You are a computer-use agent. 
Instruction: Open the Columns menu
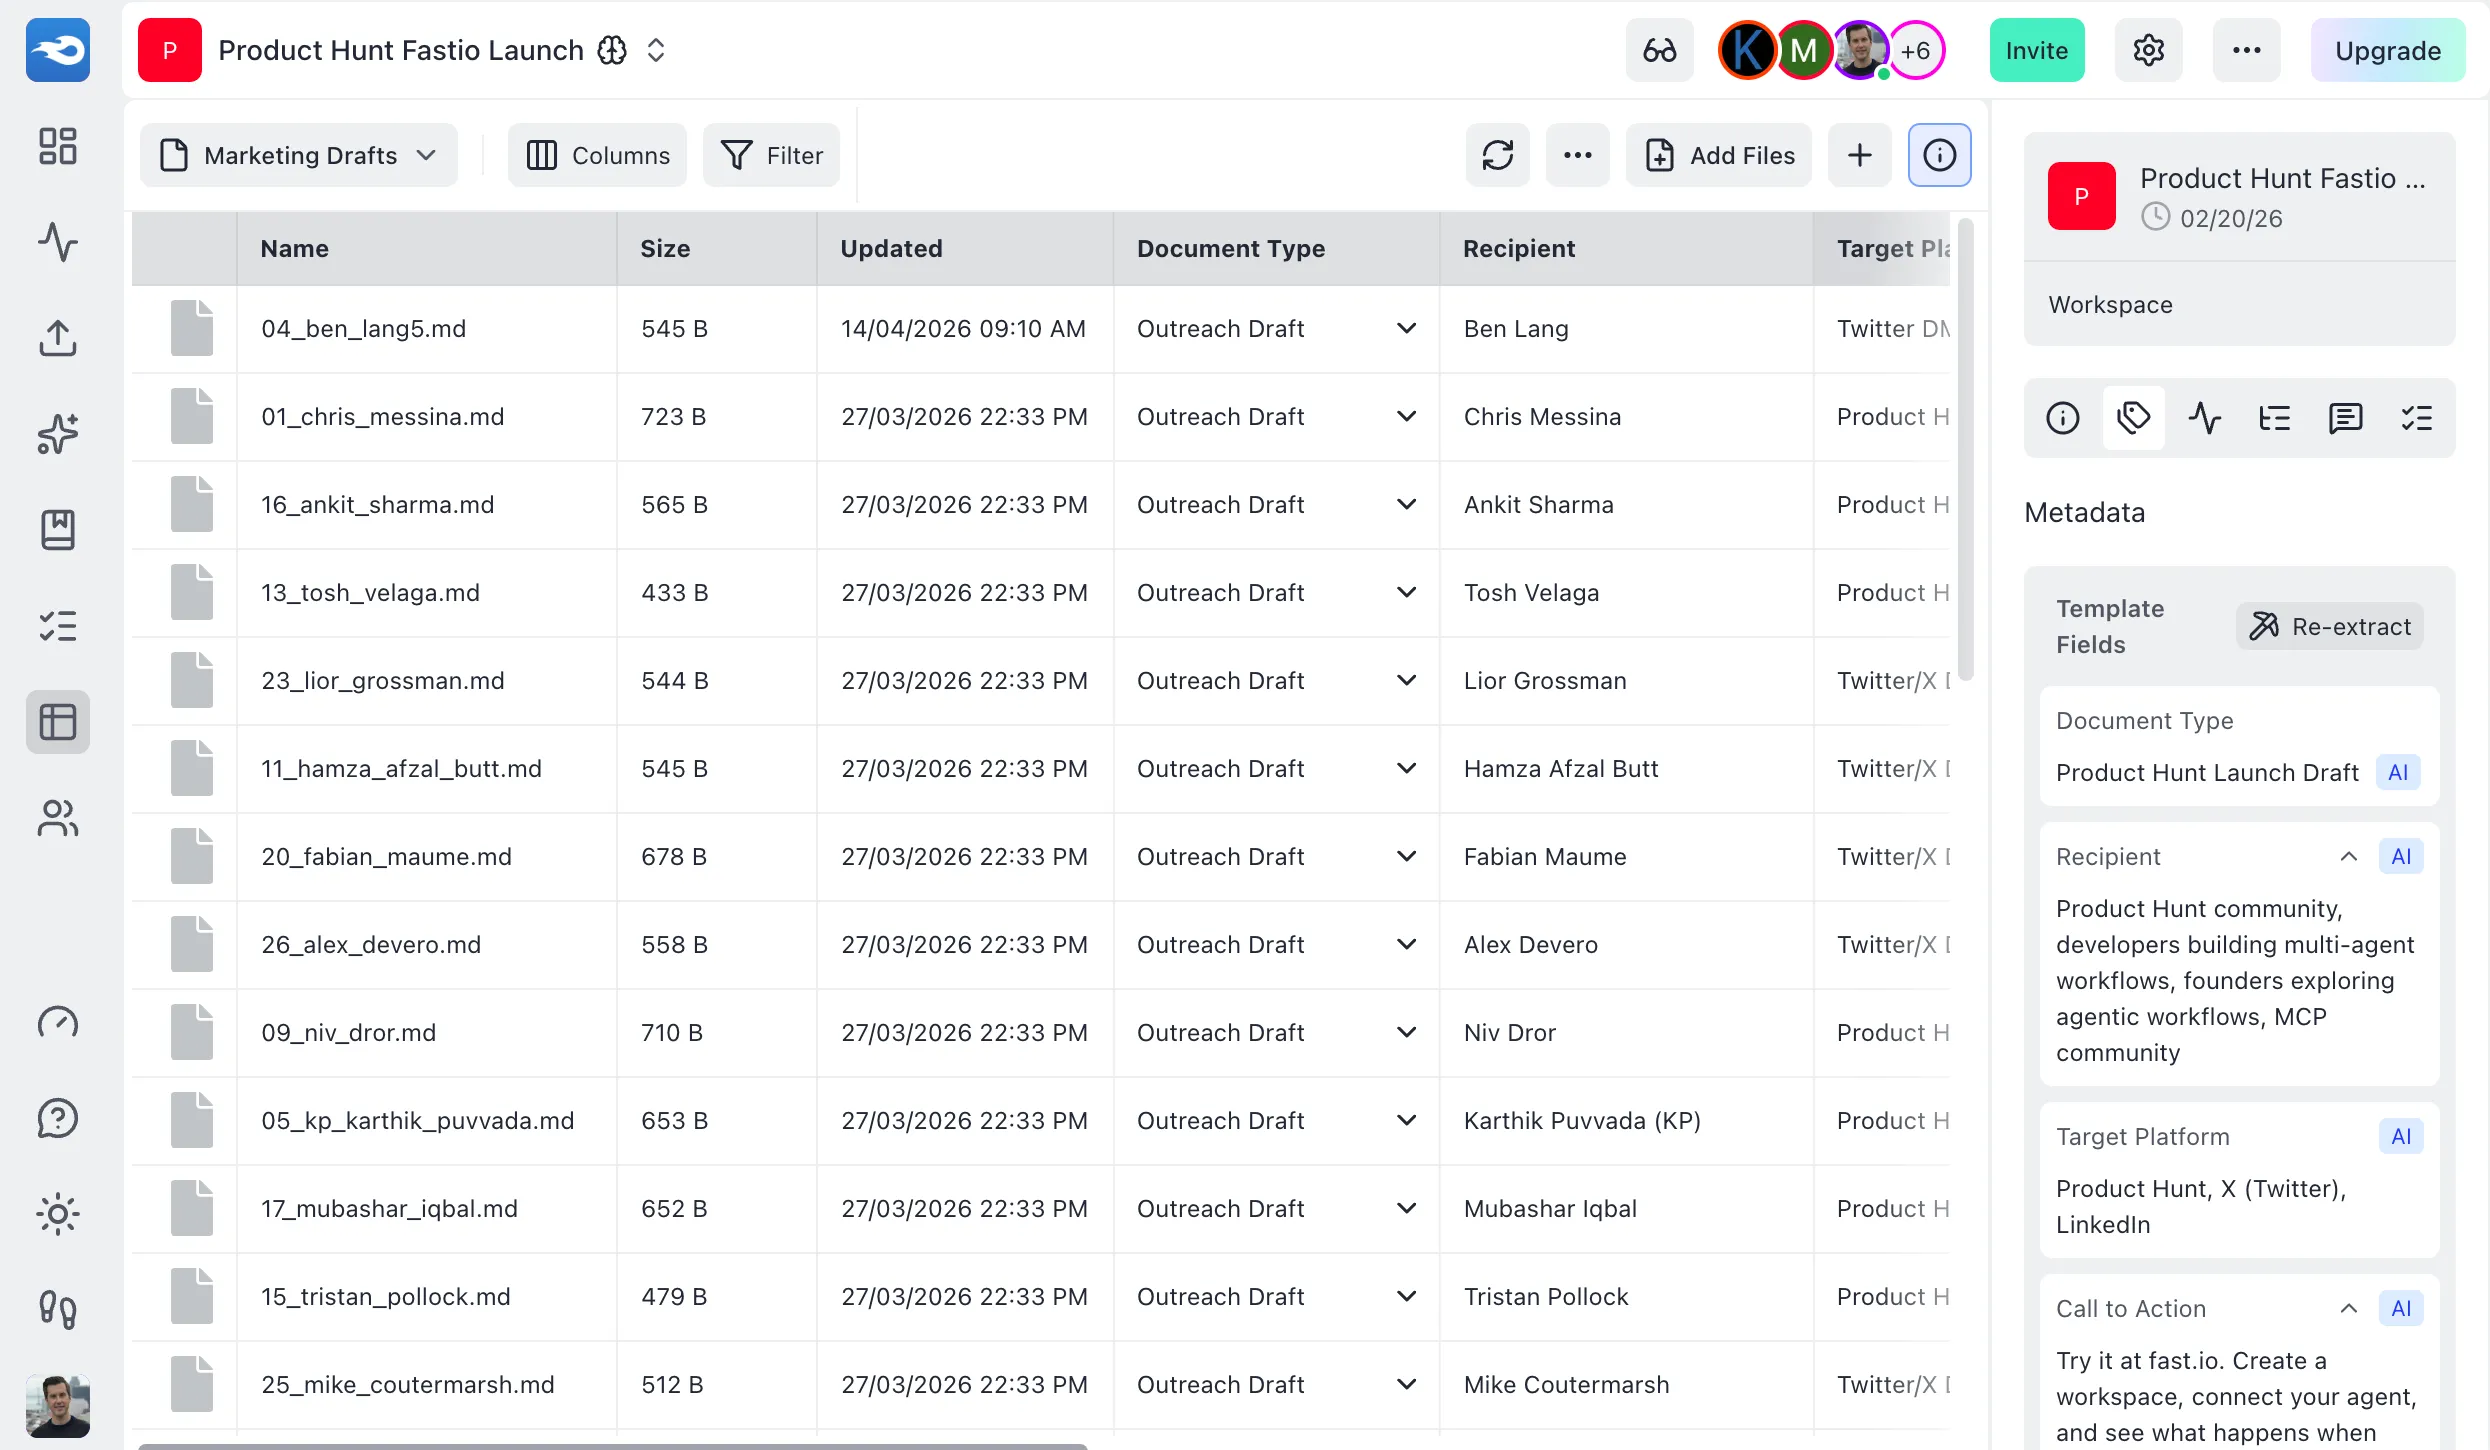(596, 155)
